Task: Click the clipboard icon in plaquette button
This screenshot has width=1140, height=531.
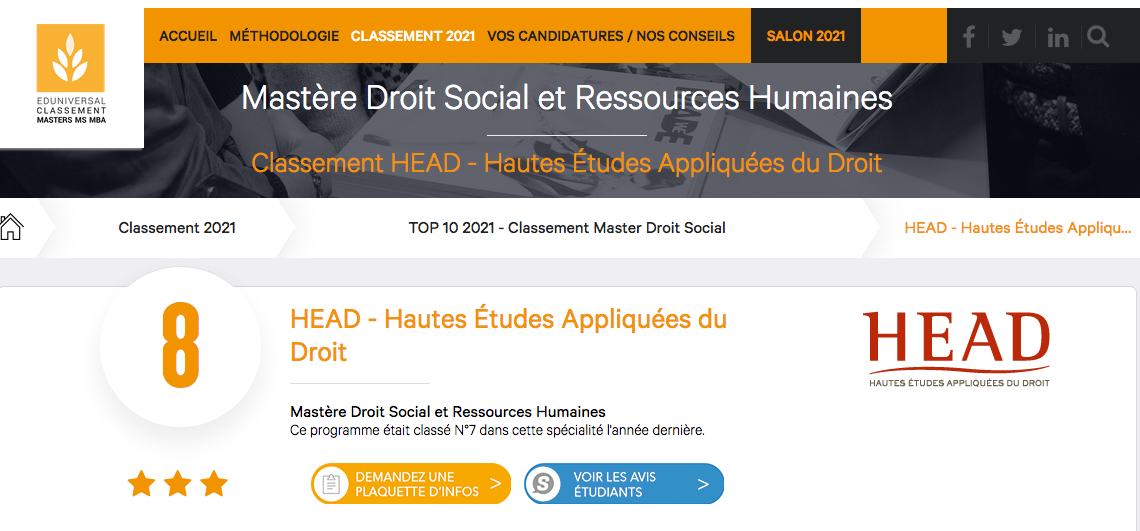Action: [332, 484]
